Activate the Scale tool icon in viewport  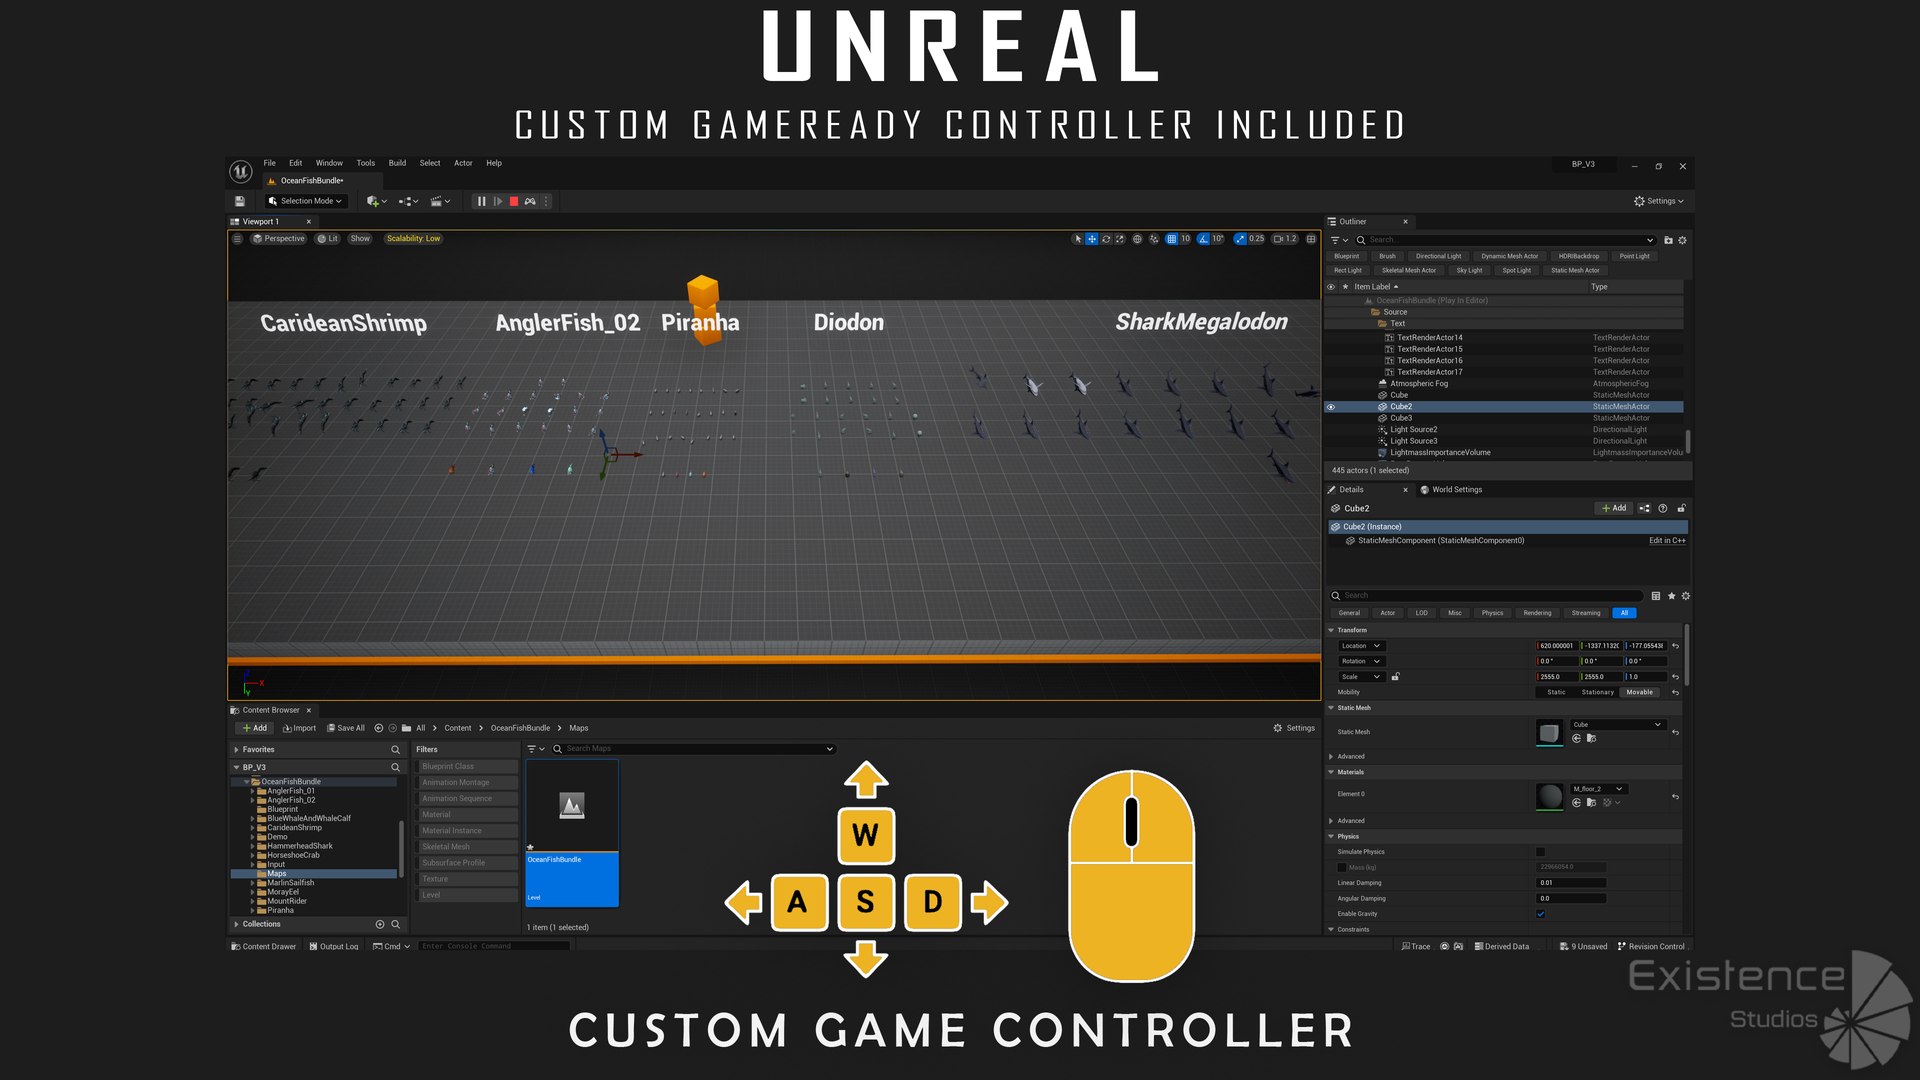[1120, 239]
